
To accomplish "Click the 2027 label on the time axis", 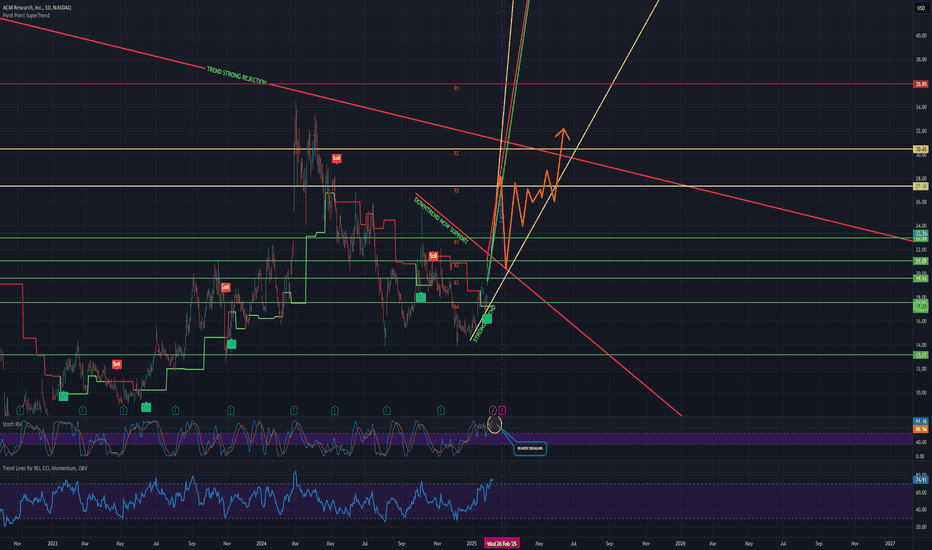I will coord(890,543).
